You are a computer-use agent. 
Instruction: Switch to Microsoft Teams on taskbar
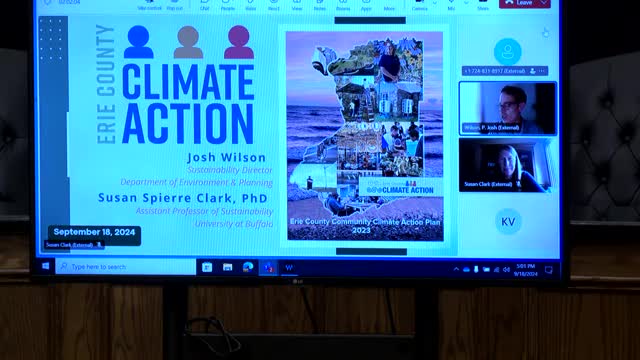(269, 267)
